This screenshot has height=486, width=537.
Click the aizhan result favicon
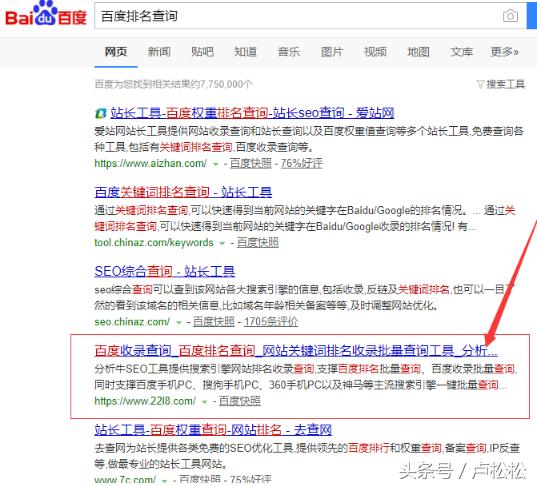100,113
